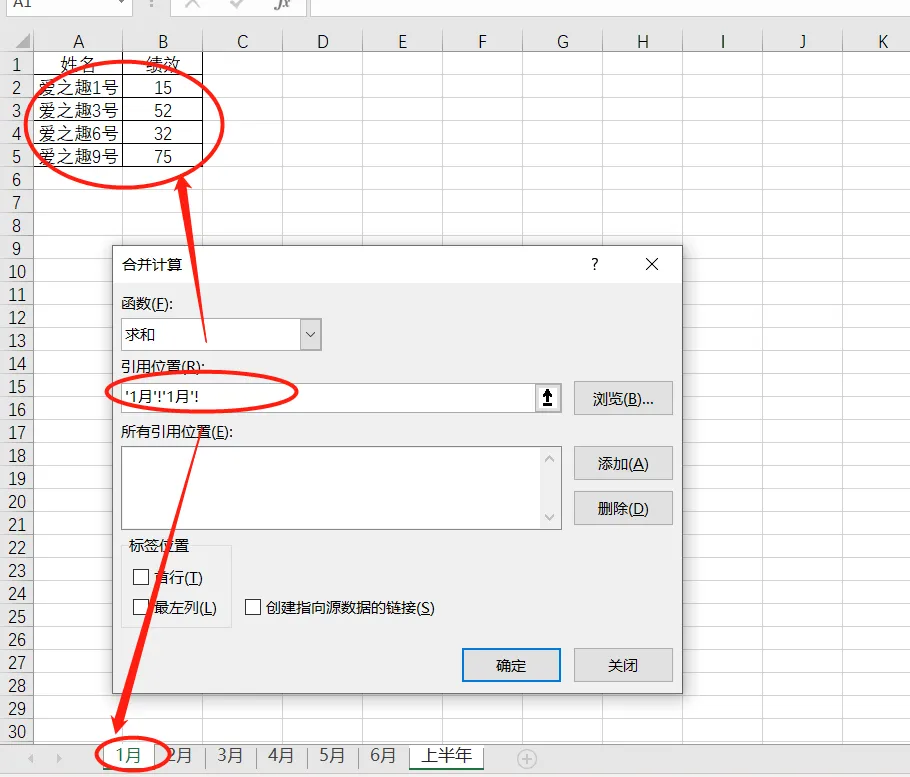Image resolution: width=910 pixels, height=777 pixels.
Task: Confirm with the 确定 button
Action: [x=511, y=665]
